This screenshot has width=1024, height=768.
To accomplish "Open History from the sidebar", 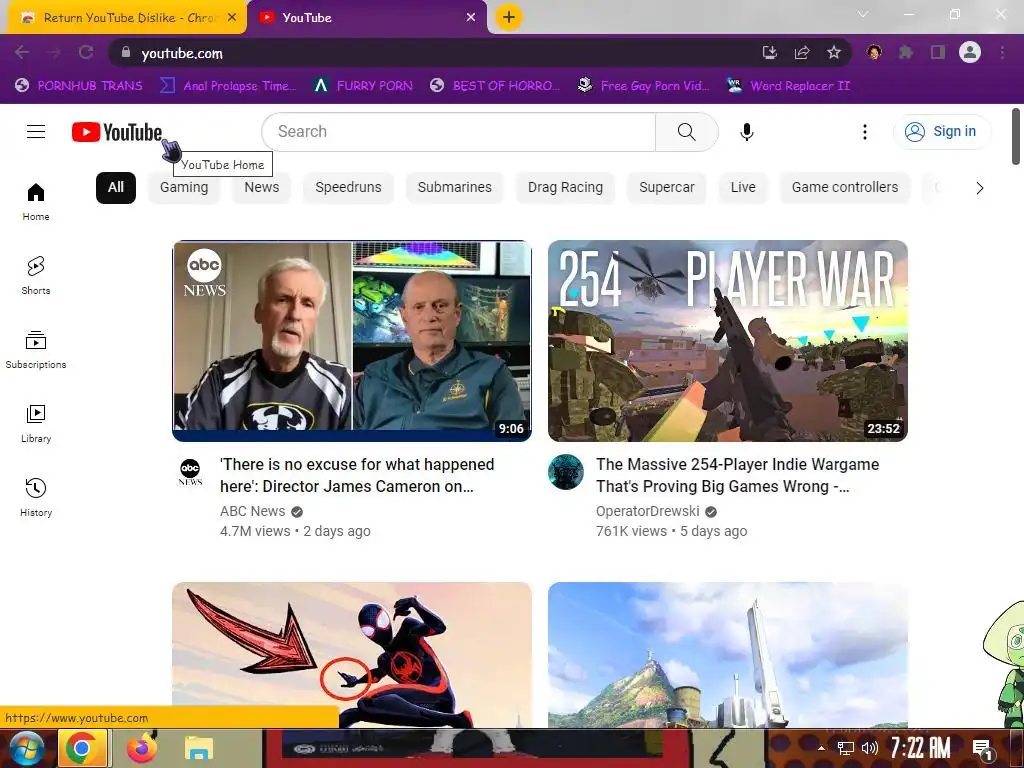I will pyautogui.click(x=36, y=498).
